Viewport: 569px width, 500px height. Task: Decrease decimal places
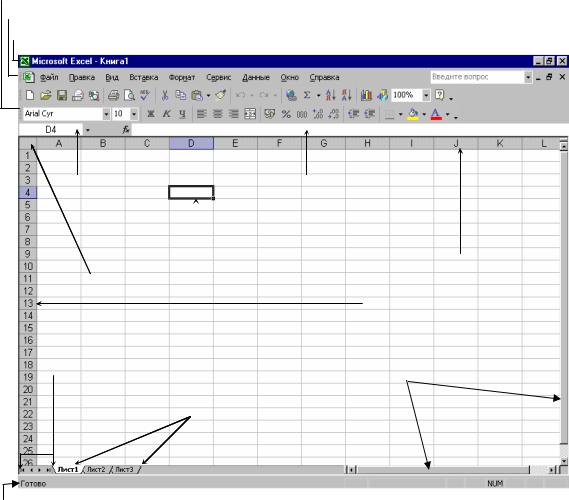pyautogui.click(x=333, y=114)
